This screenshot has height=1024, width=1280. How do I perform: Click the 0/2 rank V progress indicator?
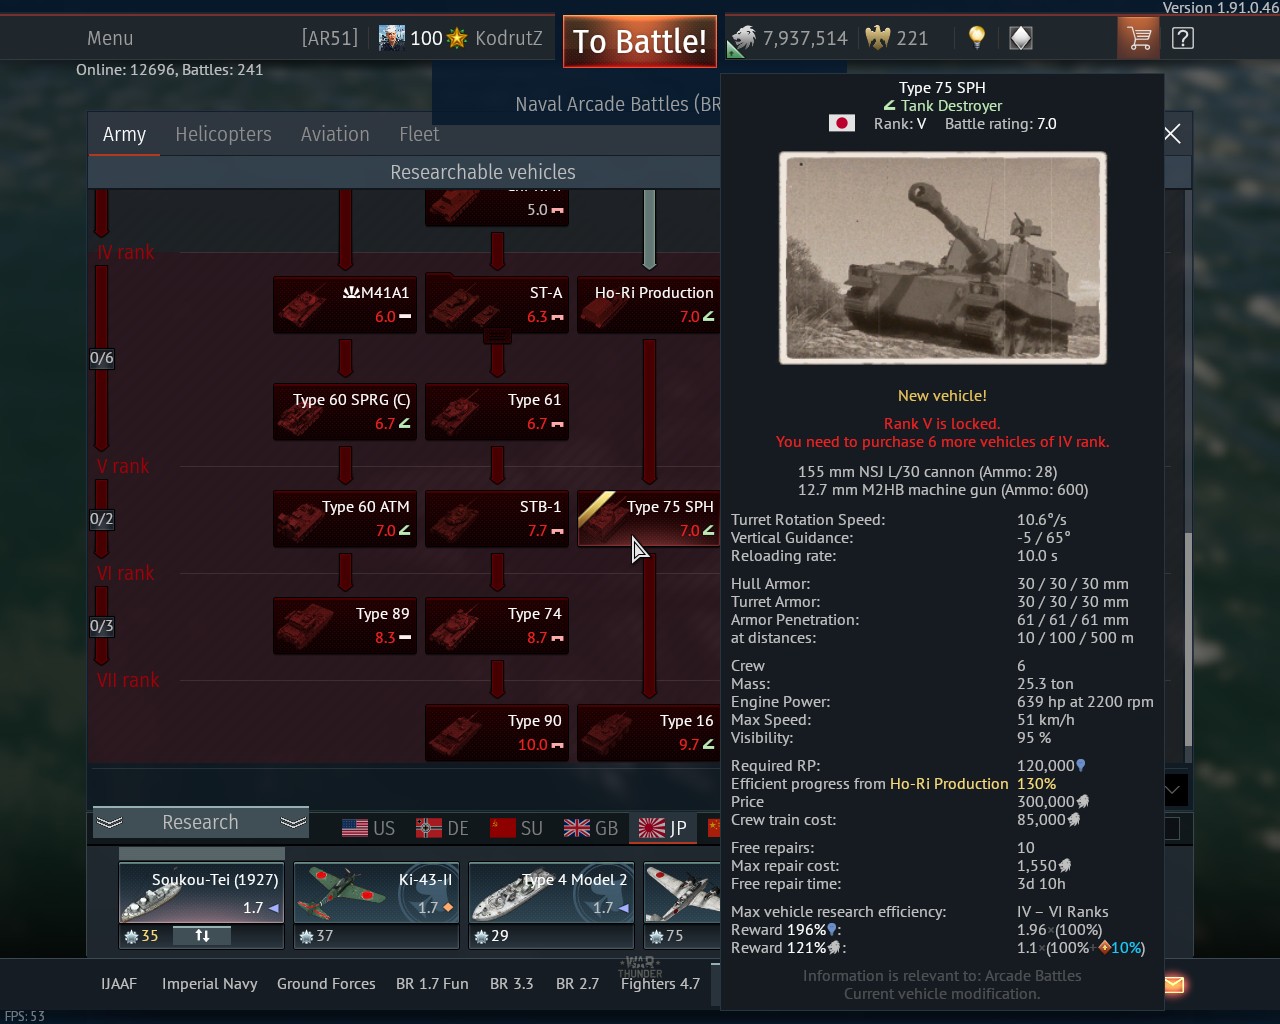[x=102, y=519]
